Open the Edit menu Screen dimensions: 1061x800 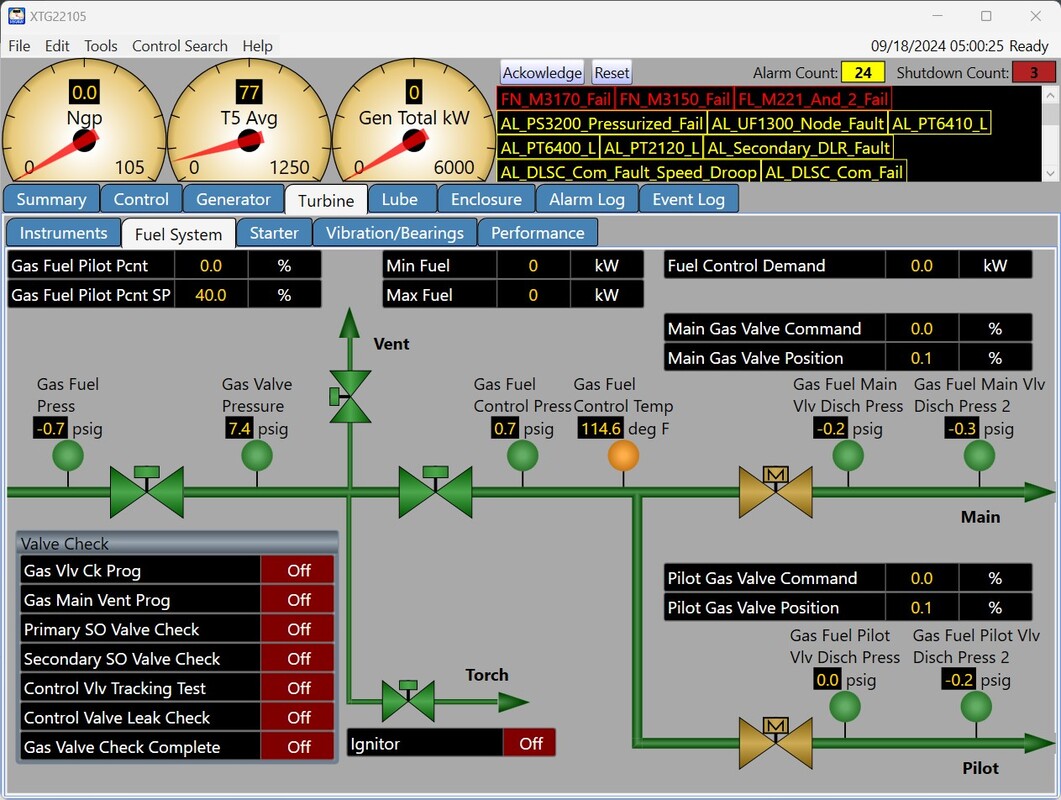point(57,46)
